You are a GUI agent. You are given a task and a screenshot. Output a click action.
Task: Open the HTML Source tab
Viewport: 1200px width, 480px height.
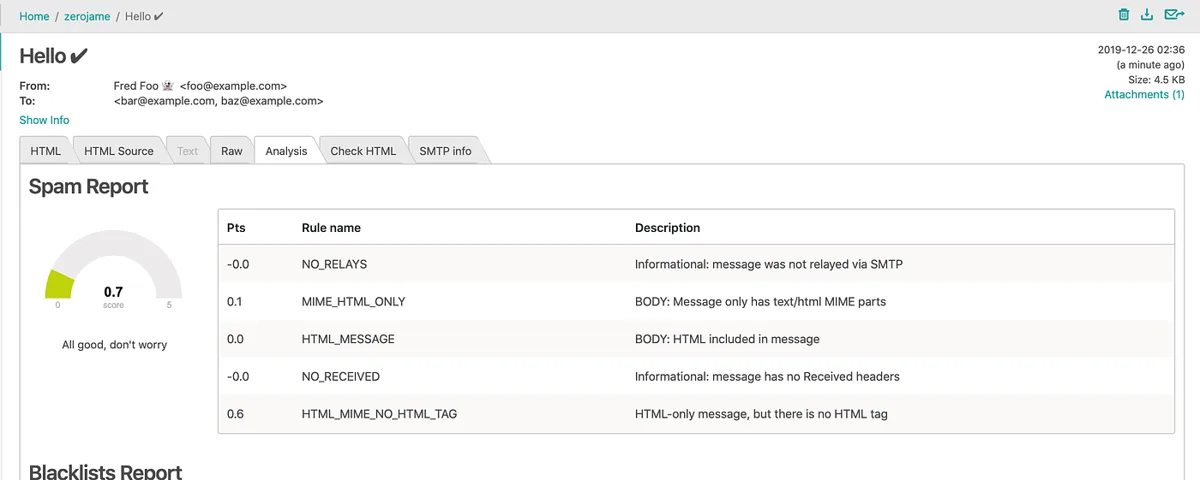119,151
